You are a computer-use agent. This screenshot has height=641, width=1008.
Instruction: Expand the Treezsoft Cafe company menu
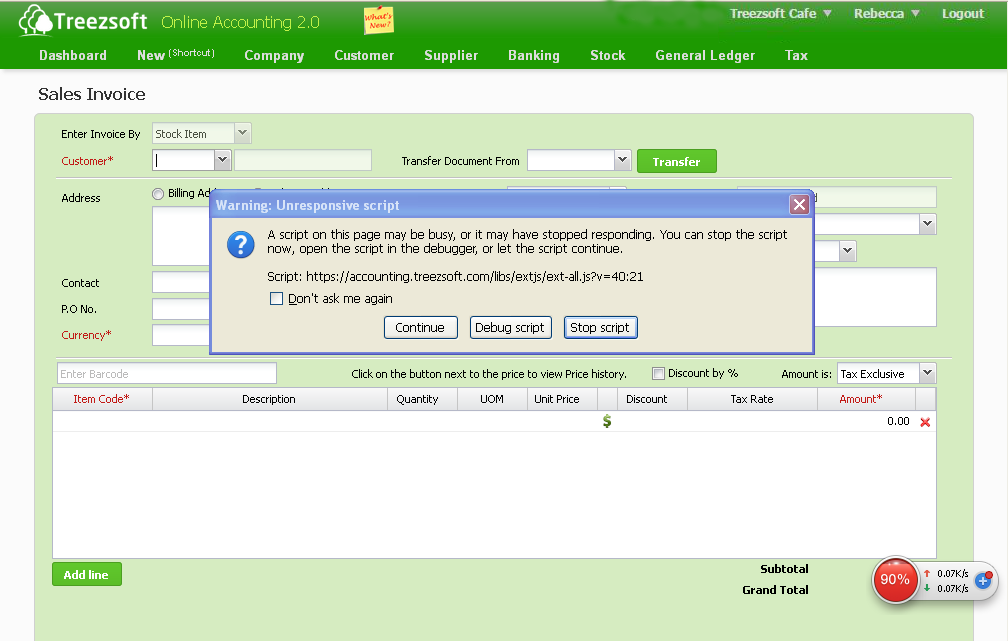click(780, 14)
